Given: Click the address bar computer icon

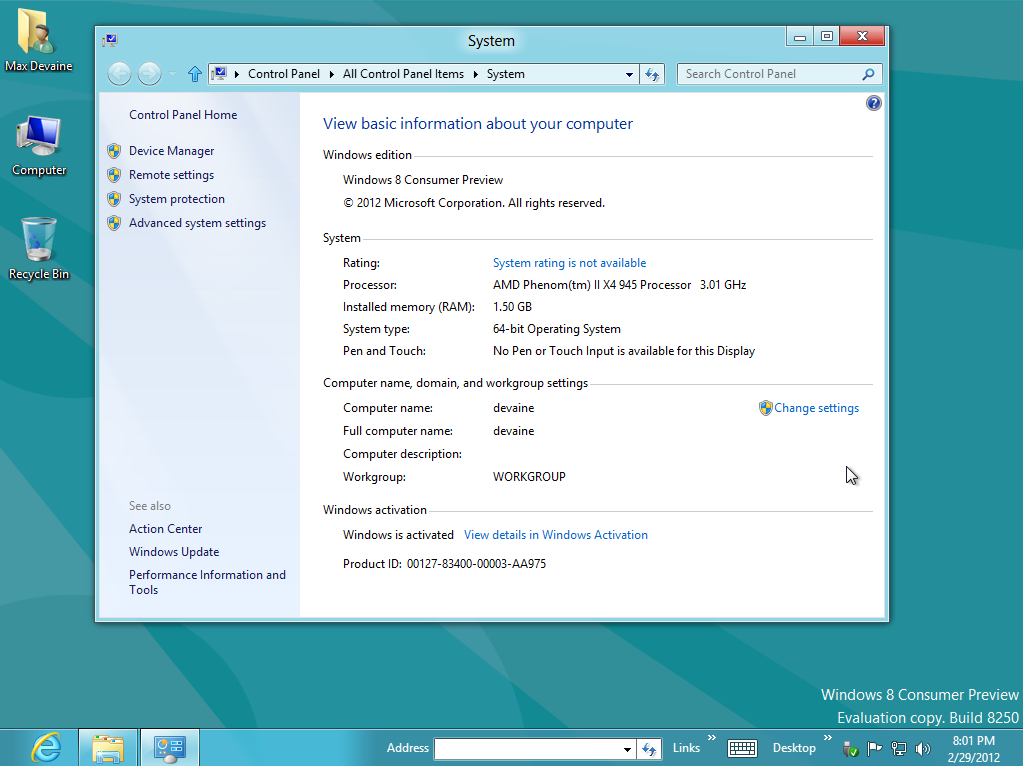Looking at the screenshot, I should point(220,73).
